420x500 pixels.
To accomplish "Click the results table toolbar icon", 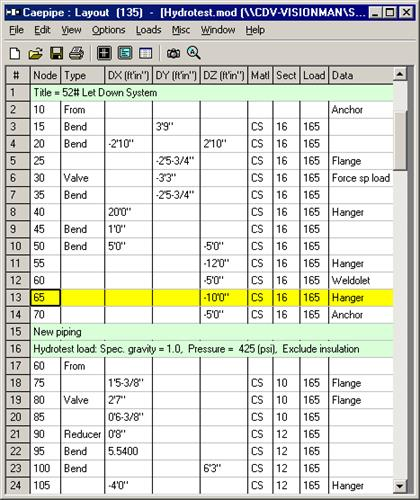I will pos(145,53).
